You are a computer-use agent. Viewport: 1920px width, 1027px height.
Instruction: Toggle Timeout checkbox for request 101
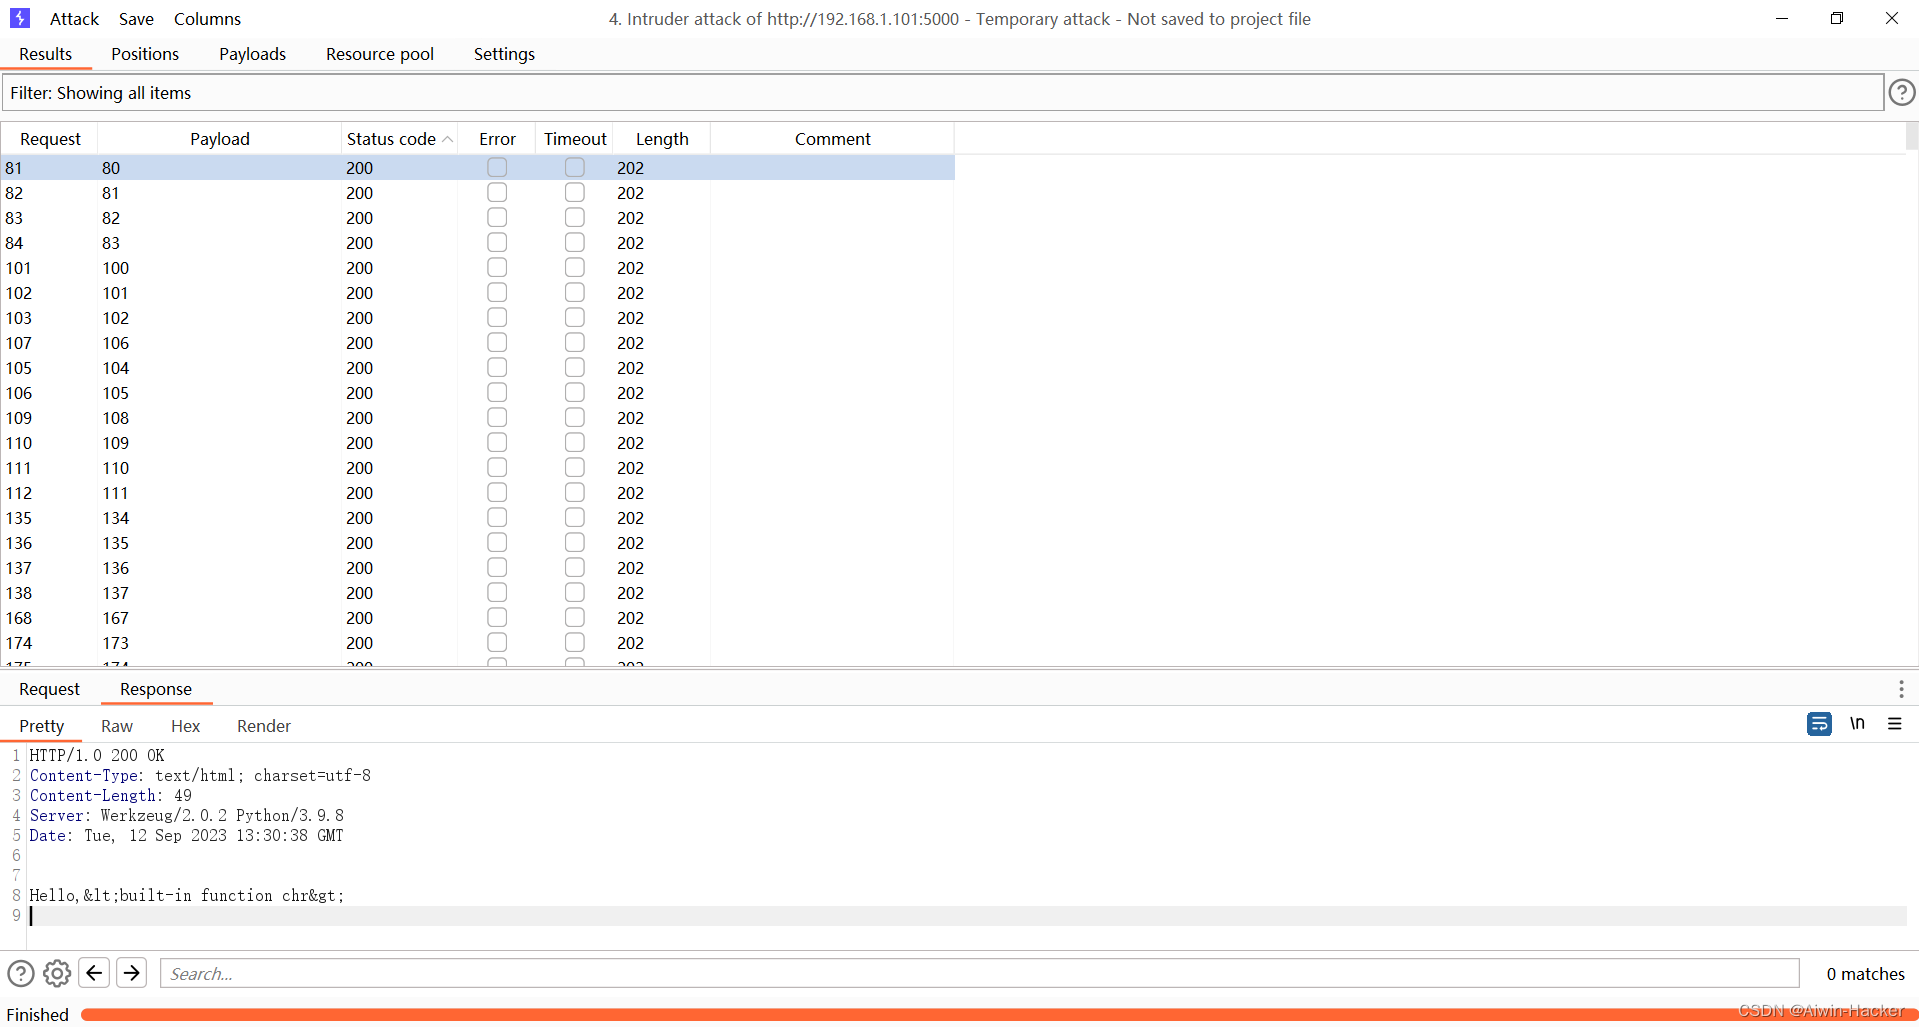[x=574, y=267]
